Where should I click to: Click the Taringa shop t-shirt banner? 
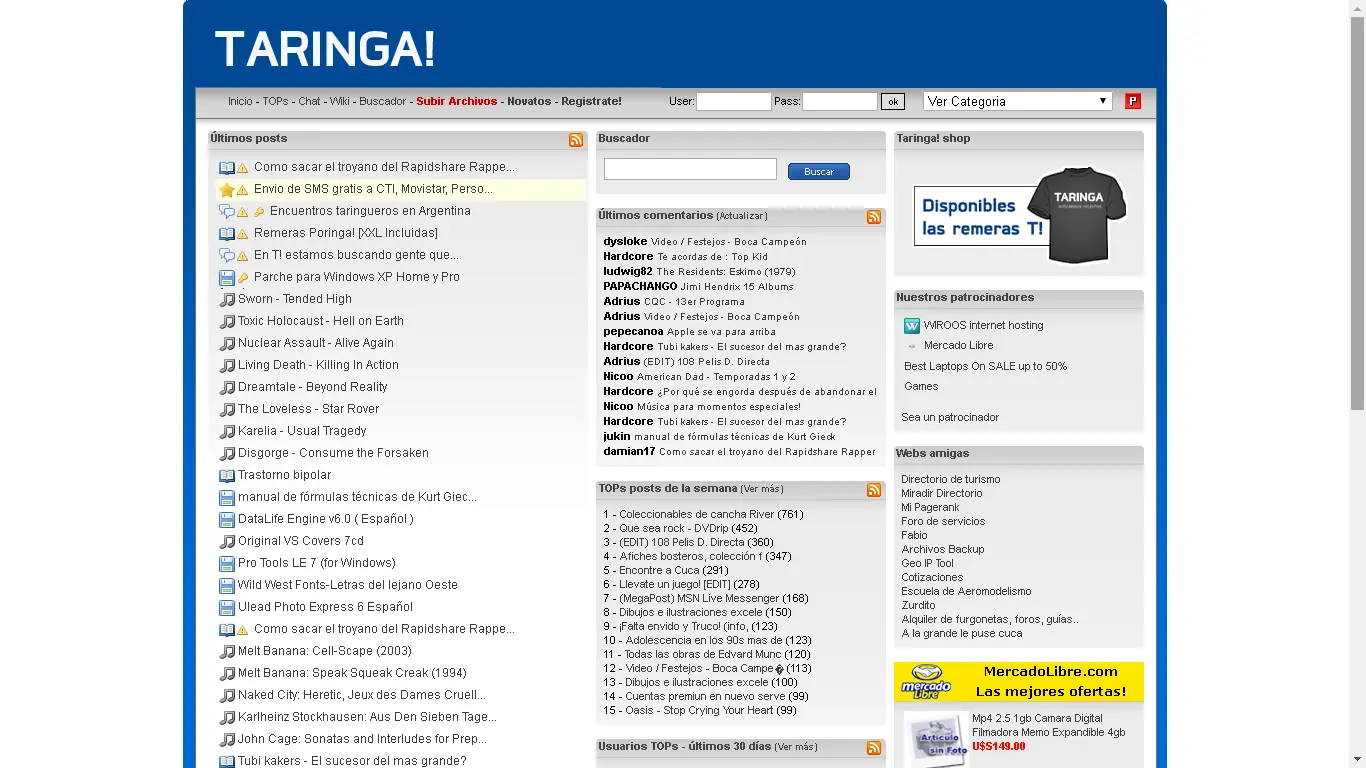tap(1019, 215)
